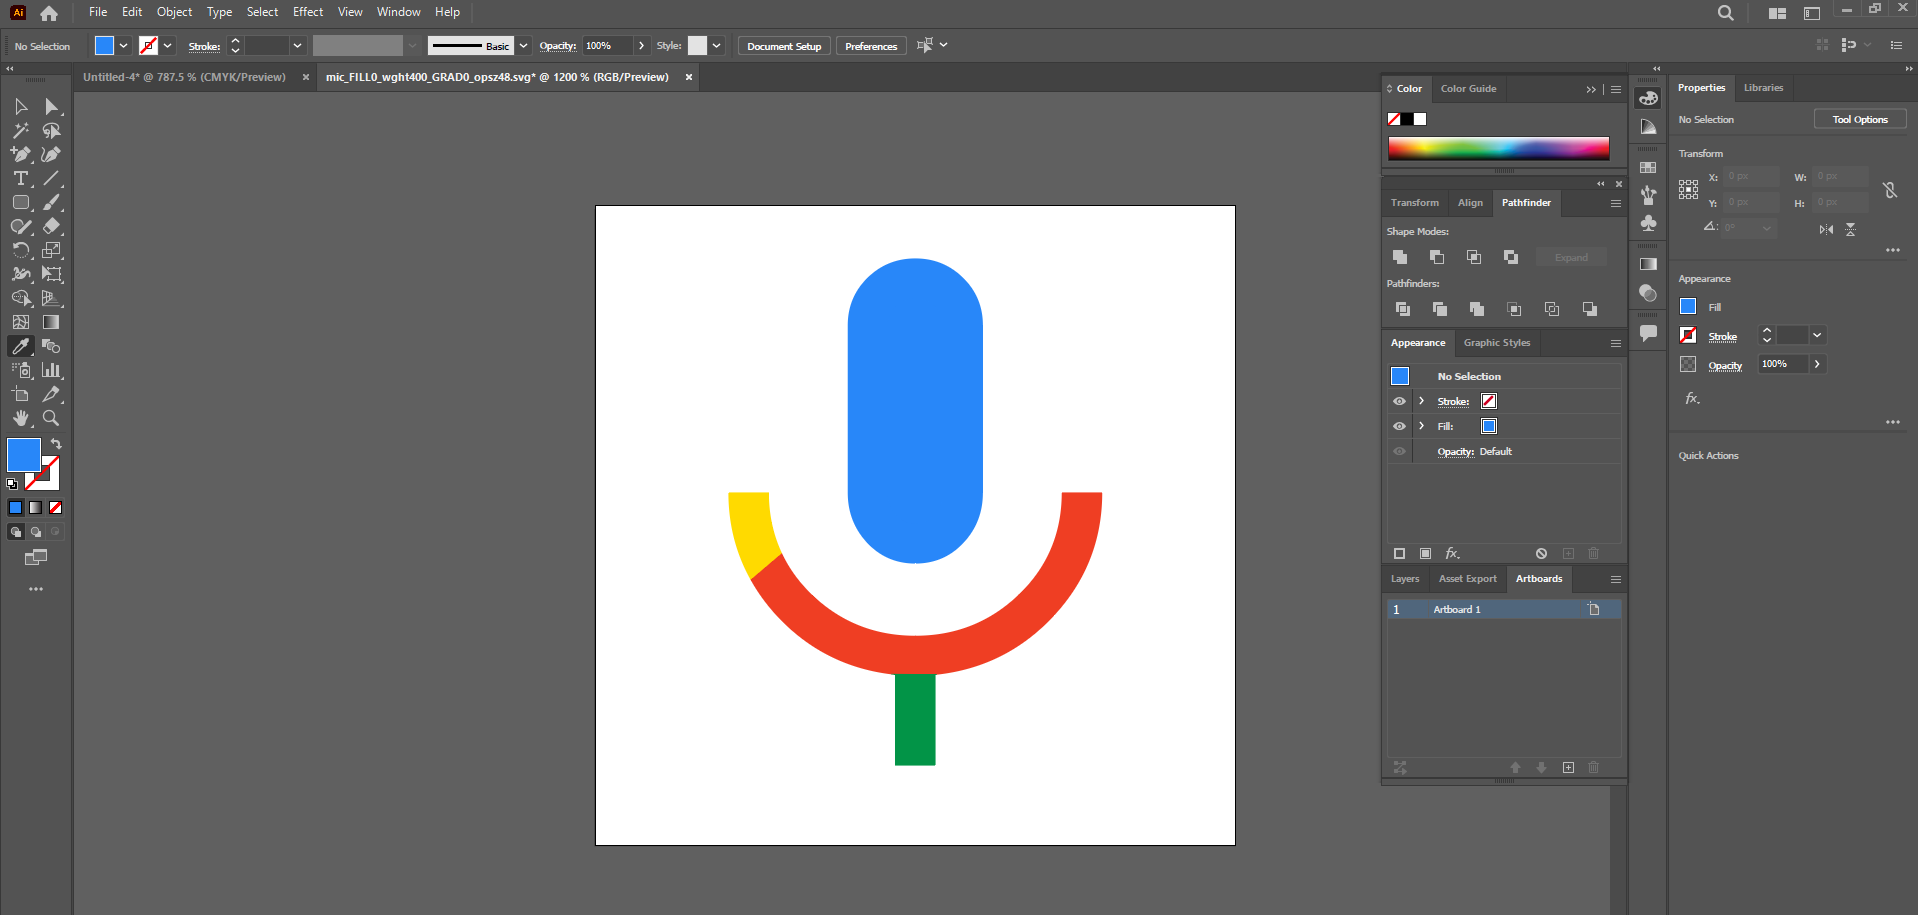
Task: Click Divide pathfinder icon
Action: [x=1402, y=309]
